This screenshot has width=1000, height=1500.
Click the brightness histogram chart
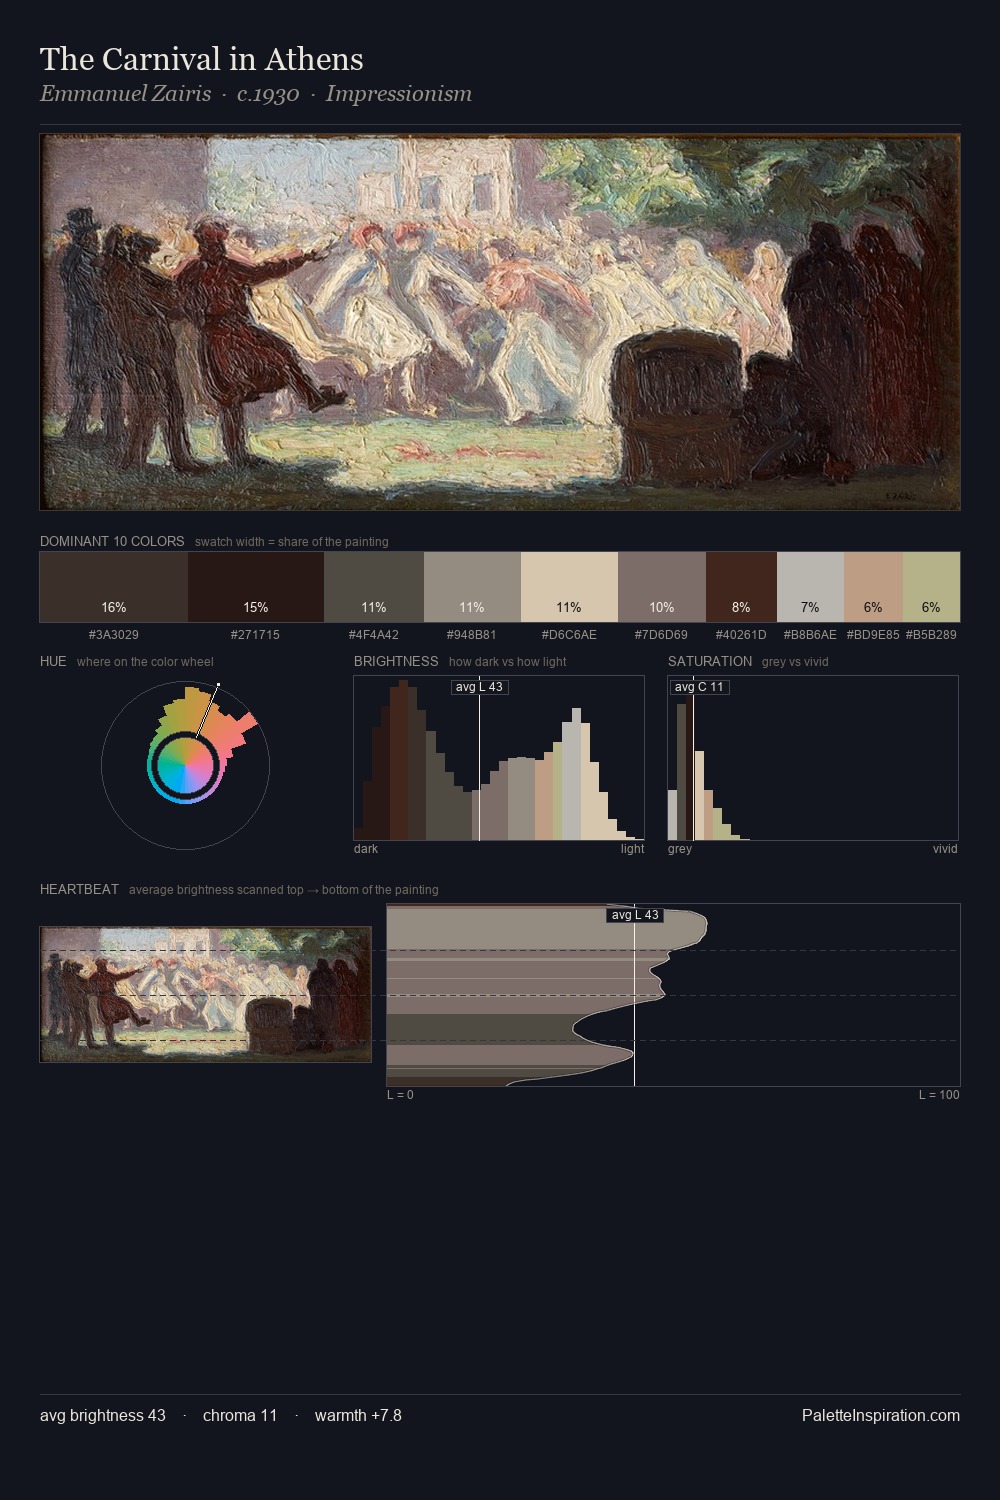pos(499,758)
